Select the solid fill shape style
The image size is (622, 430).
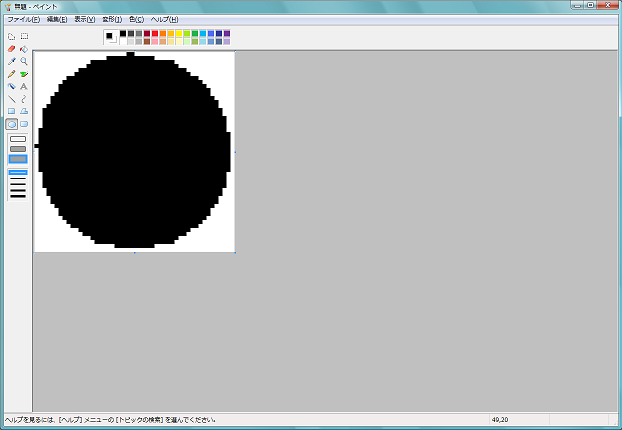coord(18,159)
